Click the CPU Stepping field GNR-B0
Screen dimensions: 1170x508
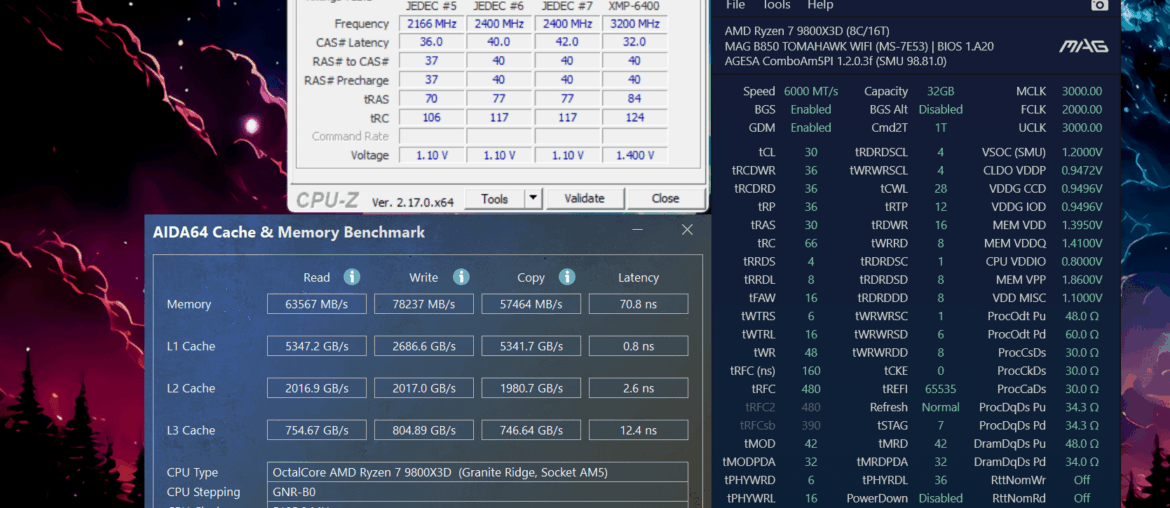478,492
